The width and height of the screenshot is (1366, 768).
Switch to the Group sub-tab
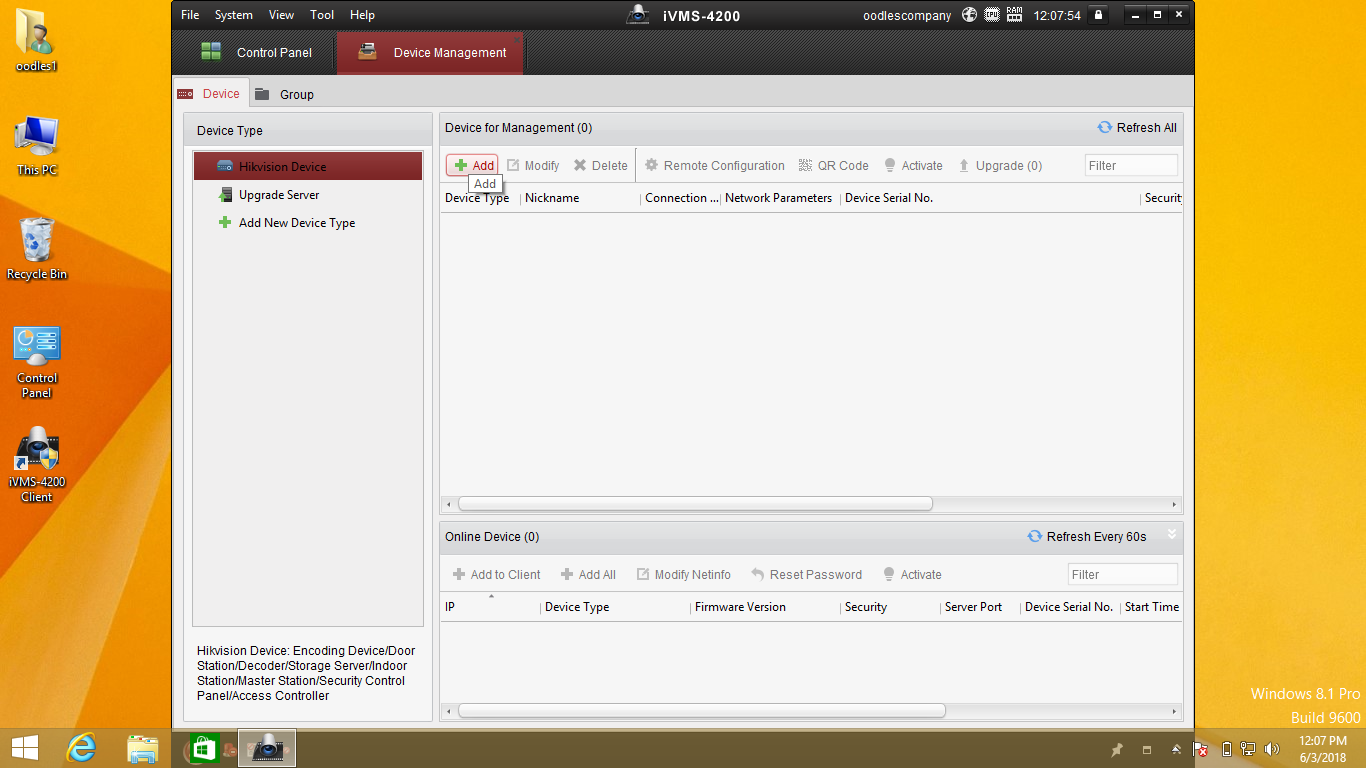tap(284, 94)
